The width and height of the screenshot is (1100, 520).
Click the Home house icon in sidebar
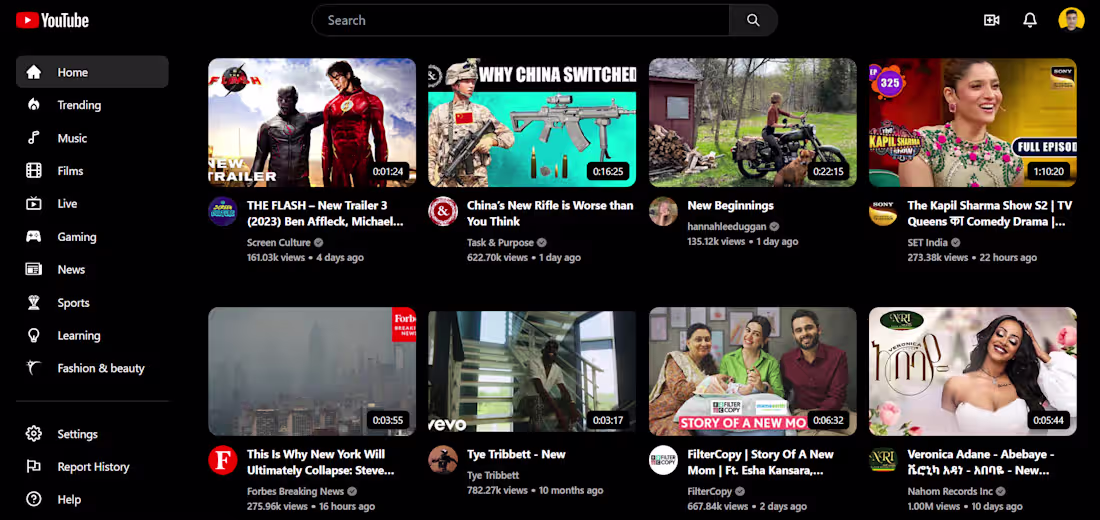[x=34, y=72]
